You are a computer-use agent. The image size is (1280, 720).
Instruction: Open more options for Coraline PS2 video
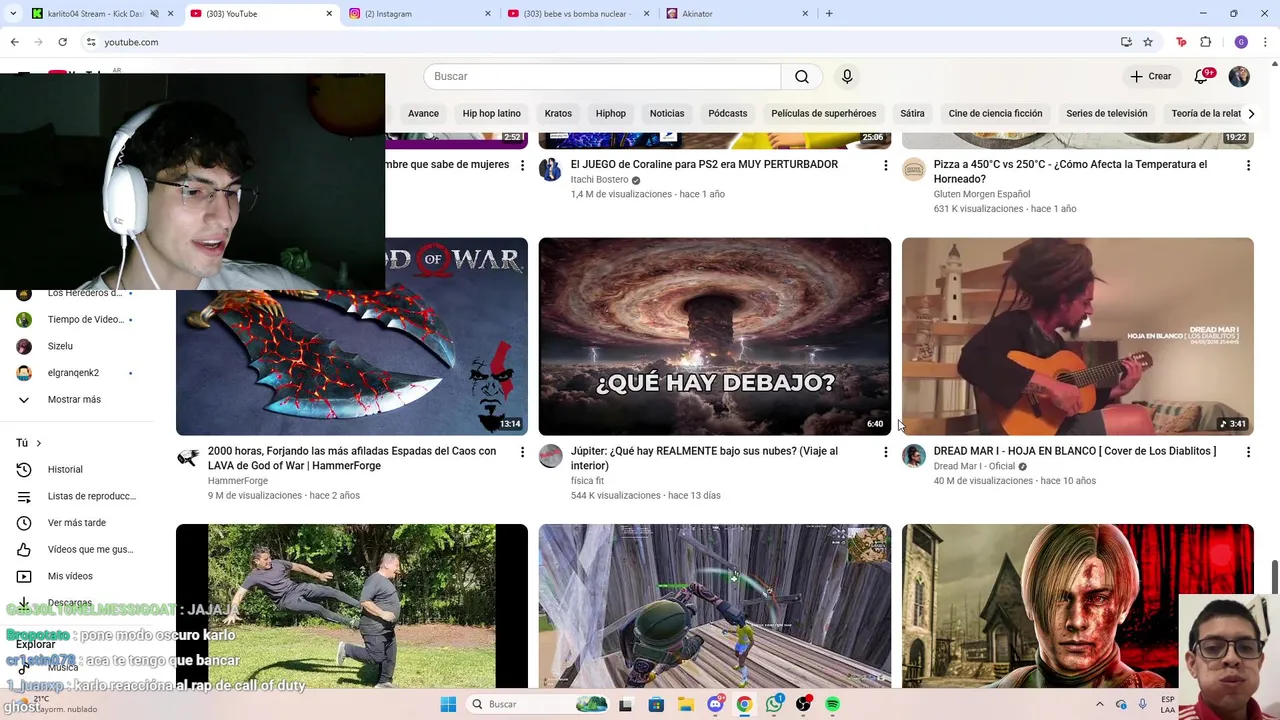pos(885,165)
